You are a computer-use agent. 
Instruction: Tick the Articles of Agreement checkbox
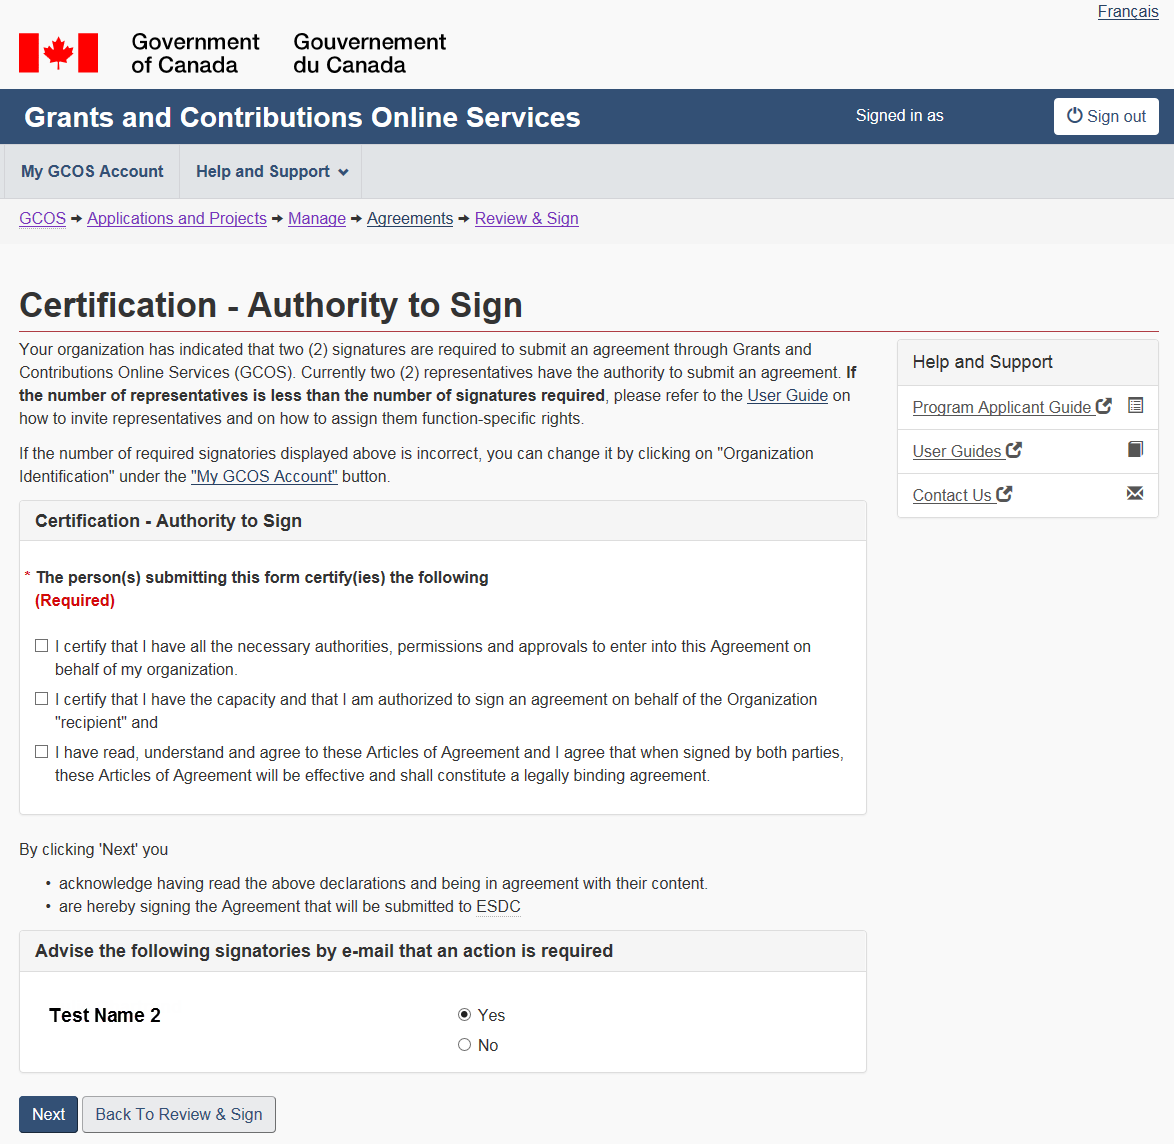42,752
